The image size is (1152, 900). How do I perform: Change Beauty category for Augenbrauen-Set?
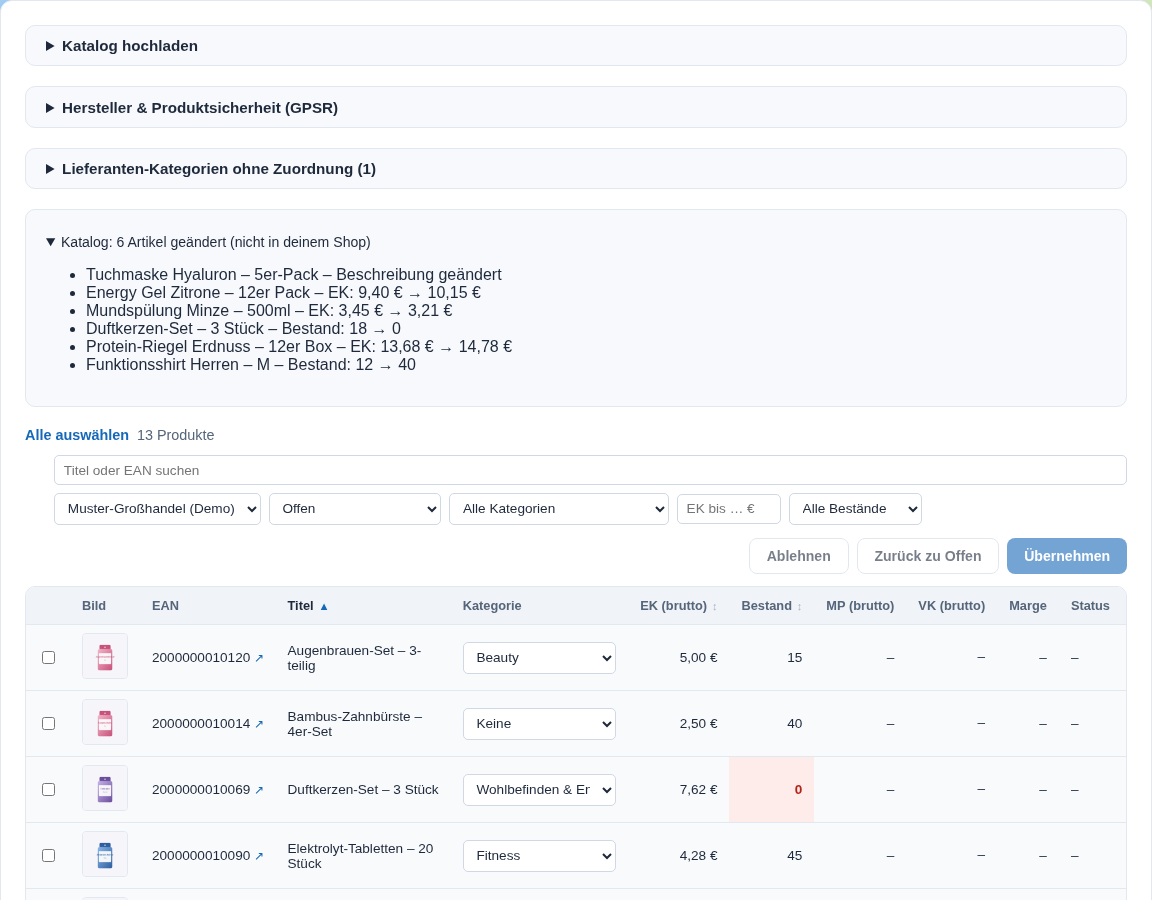tap(539, 658)
